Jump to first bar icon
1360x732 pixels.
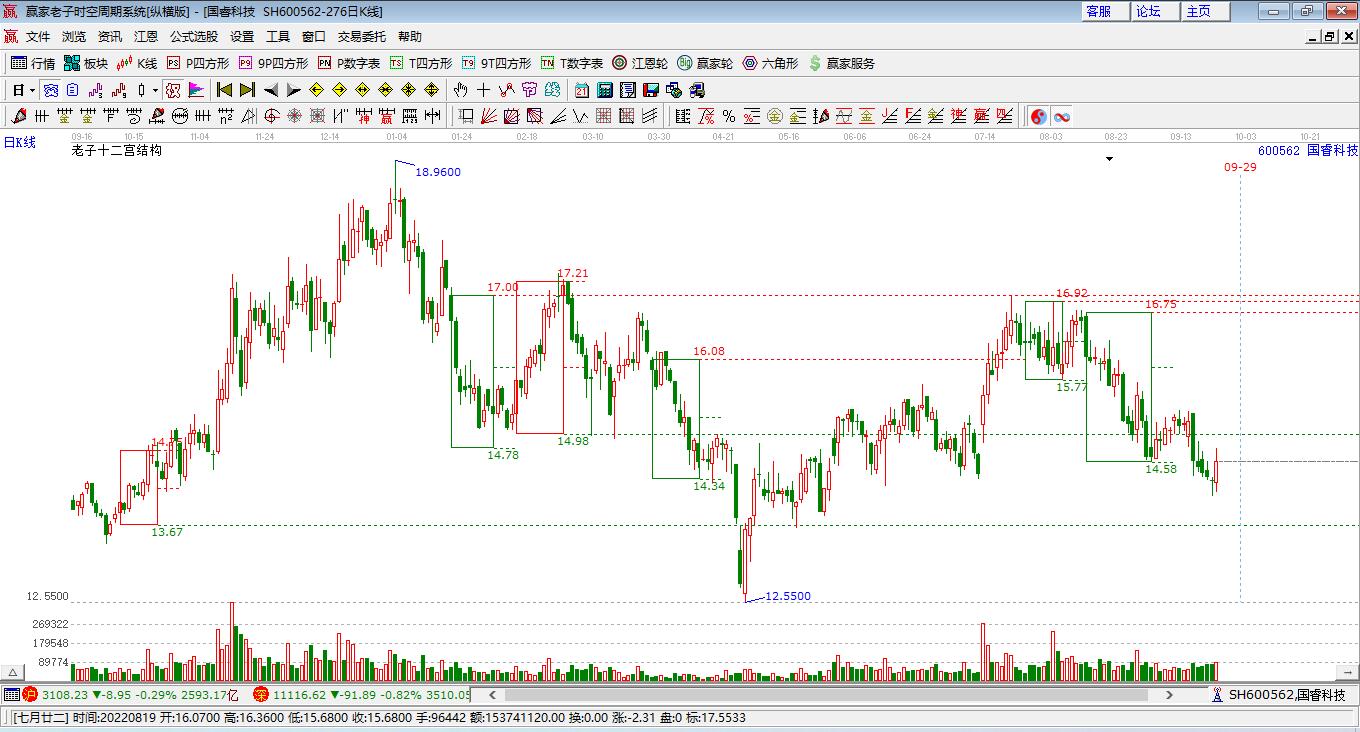pyautogui.click(x=224, y=90)
